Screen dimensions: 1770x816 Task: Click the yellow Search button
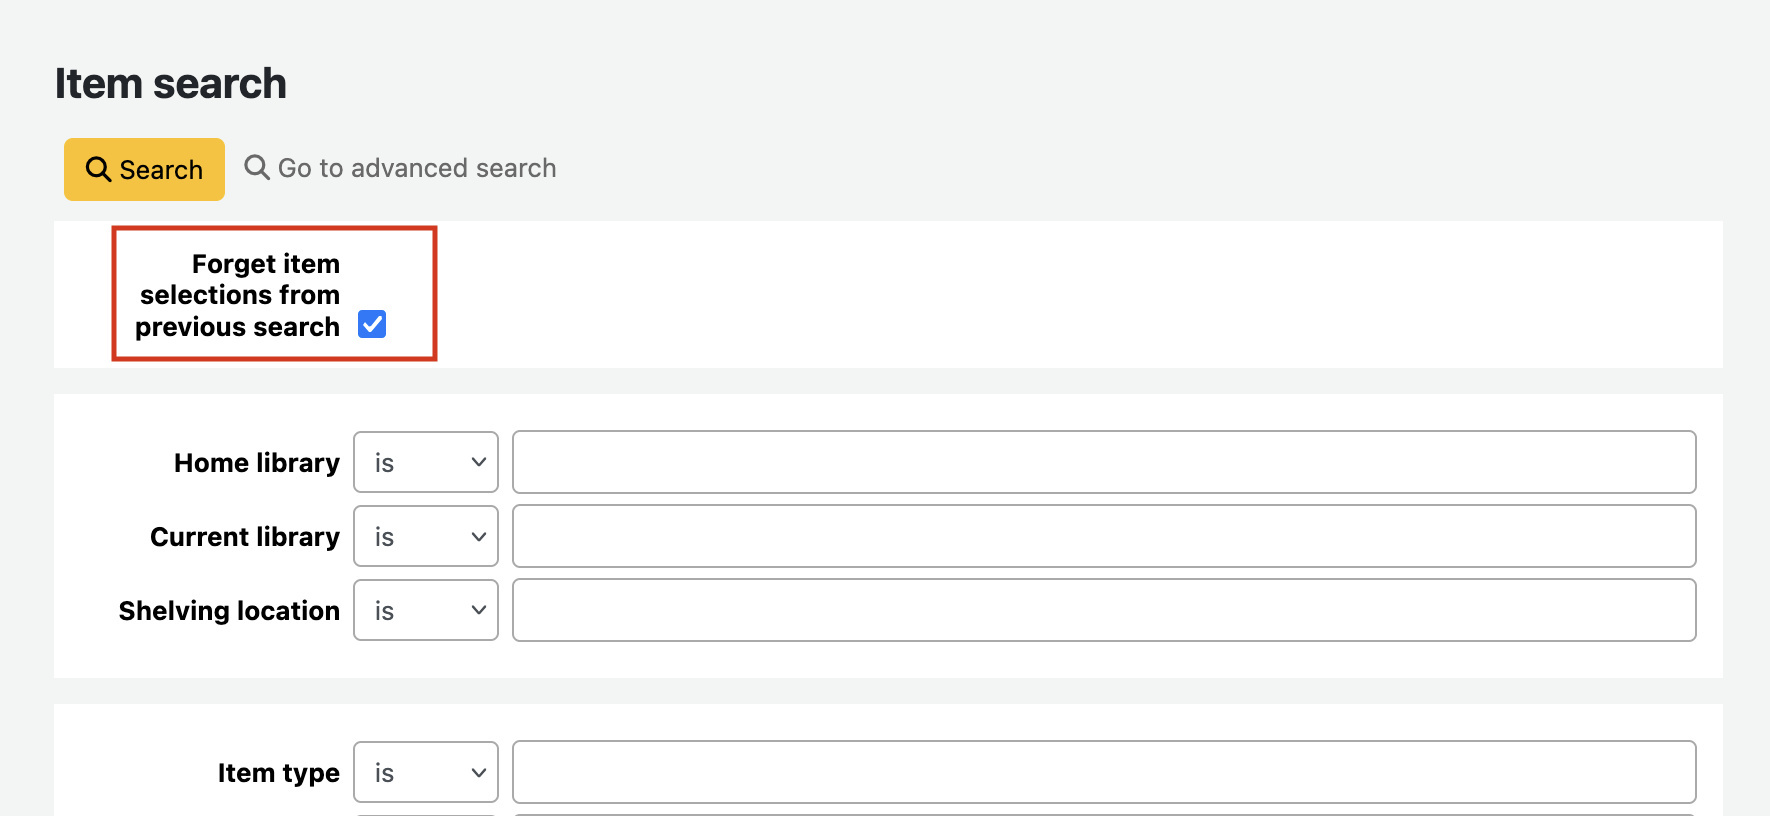[x=145, y=170]
